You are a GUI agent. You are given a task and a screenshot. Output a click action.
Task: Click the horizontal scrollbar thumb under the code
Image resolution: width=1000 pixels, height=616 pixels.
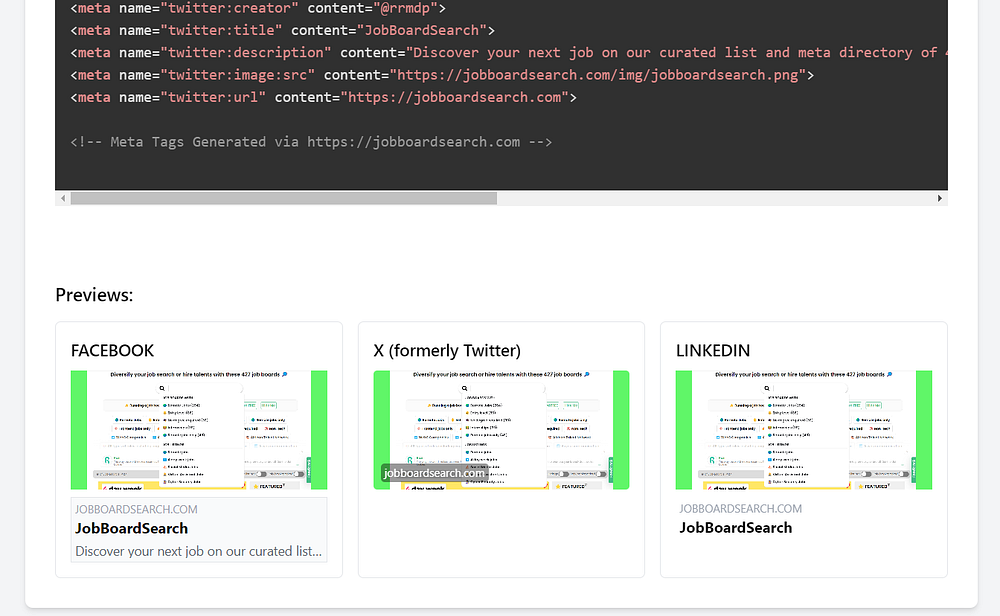click(284, 198)
